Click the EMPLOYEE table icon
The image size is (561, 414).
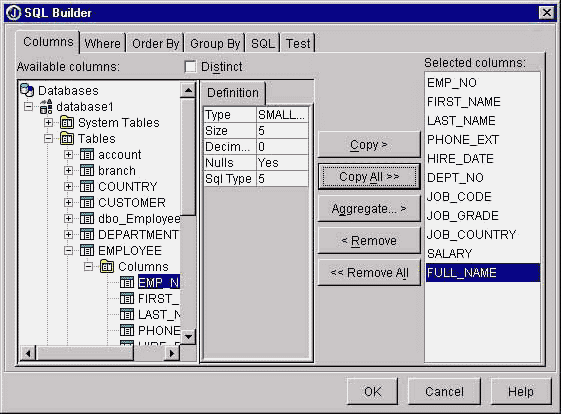tap(87, 250)
